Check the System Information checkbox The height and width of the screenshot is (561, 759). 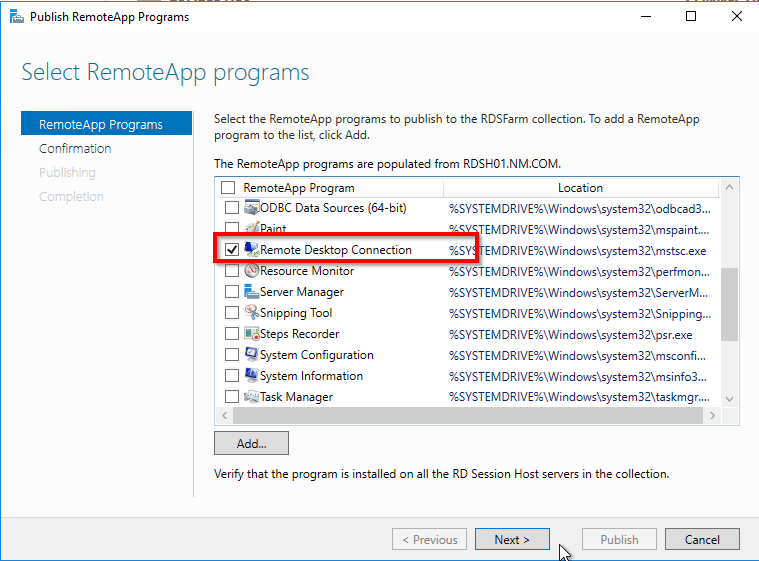(x=232, y=376)
